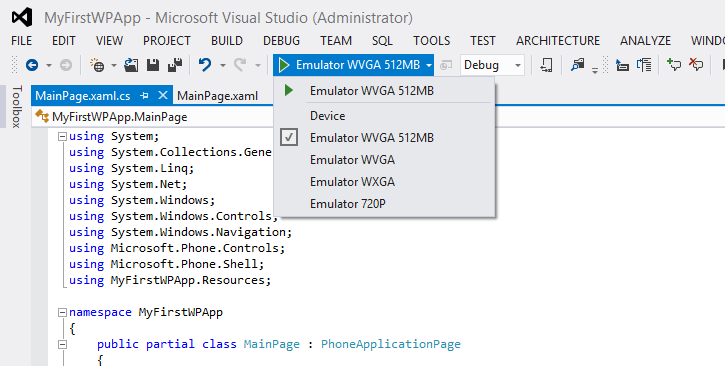Click the Open File folder icon
The width and height of the screenshot is (725, 366).
pyautogui.click(x=131, y=65)
